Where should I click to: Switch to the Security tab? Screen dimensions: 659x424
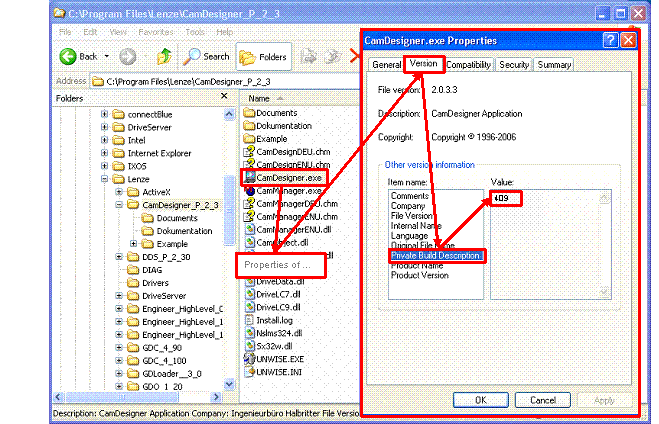[514, 65]
